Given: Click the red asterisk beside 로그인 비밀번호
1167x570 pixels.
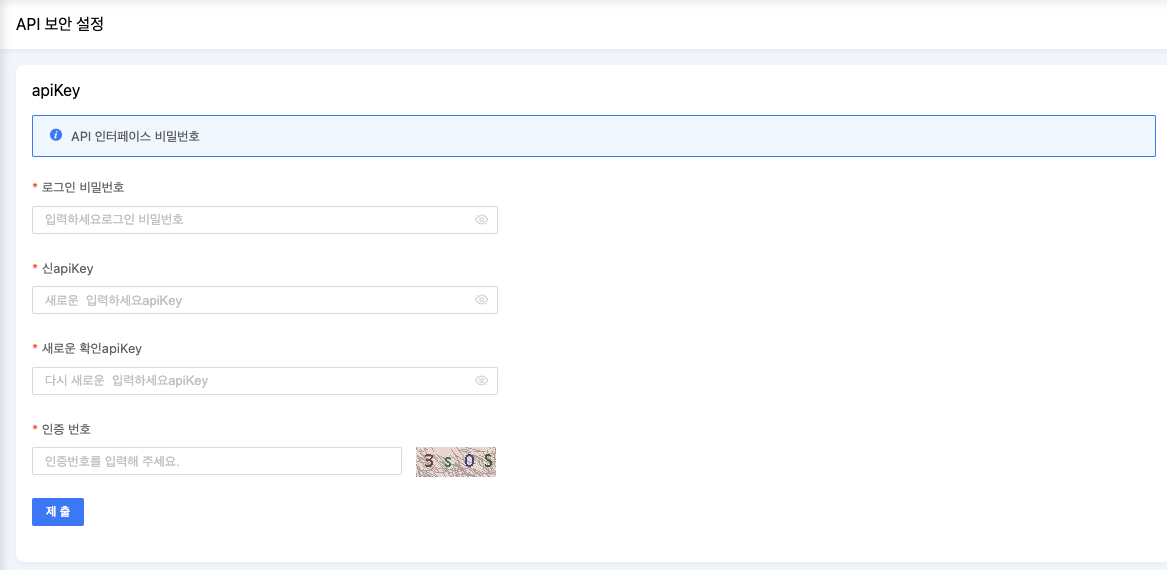Looking at the screenshot, I should click(35, 188).
